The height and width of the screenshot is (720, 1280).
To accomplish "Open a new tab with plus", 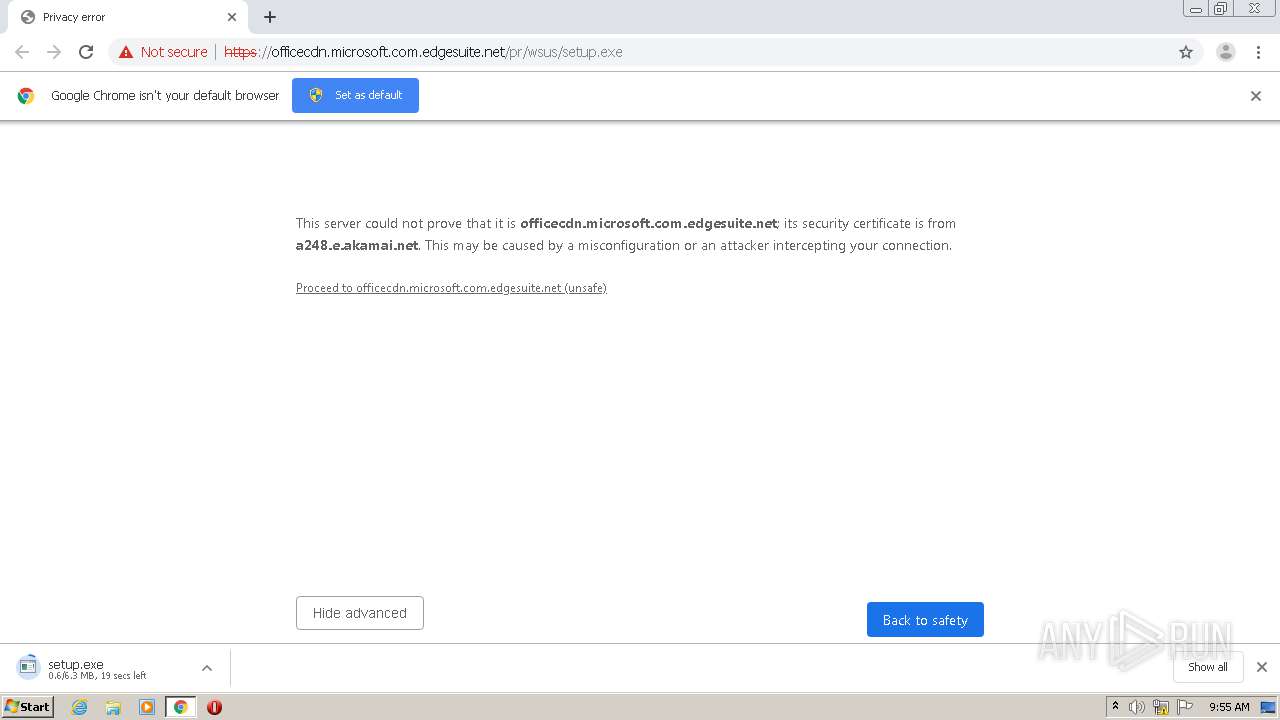I will 270,17.
